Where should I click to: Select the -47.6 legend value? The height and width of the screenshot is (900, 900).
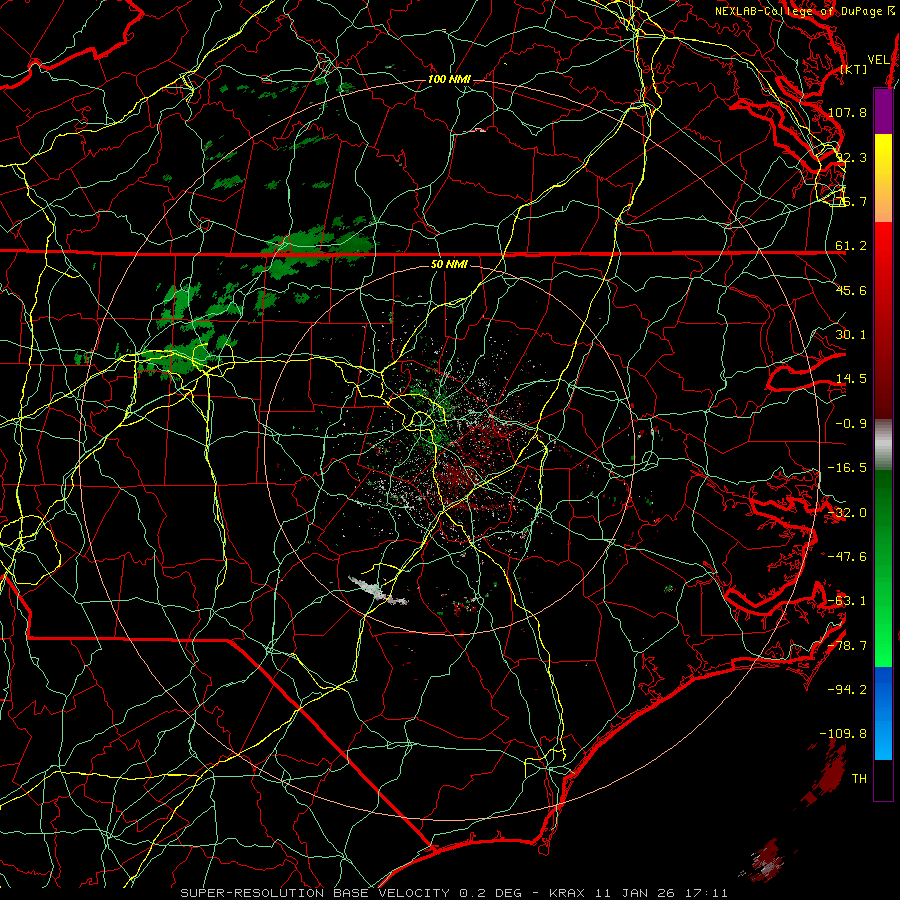click(847, 557)
